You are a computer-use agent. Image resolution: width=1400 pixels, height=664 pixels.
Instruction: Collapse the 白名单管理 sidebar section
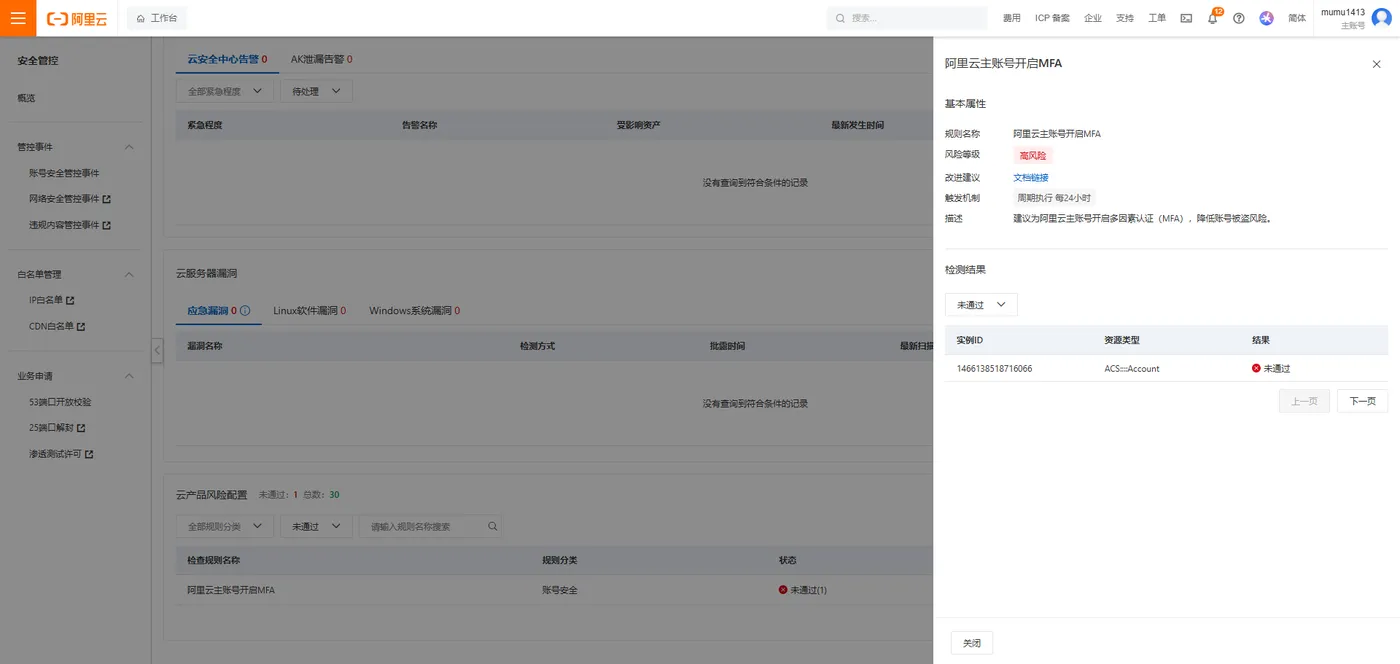pyautogui.click(x=129, y=274)
